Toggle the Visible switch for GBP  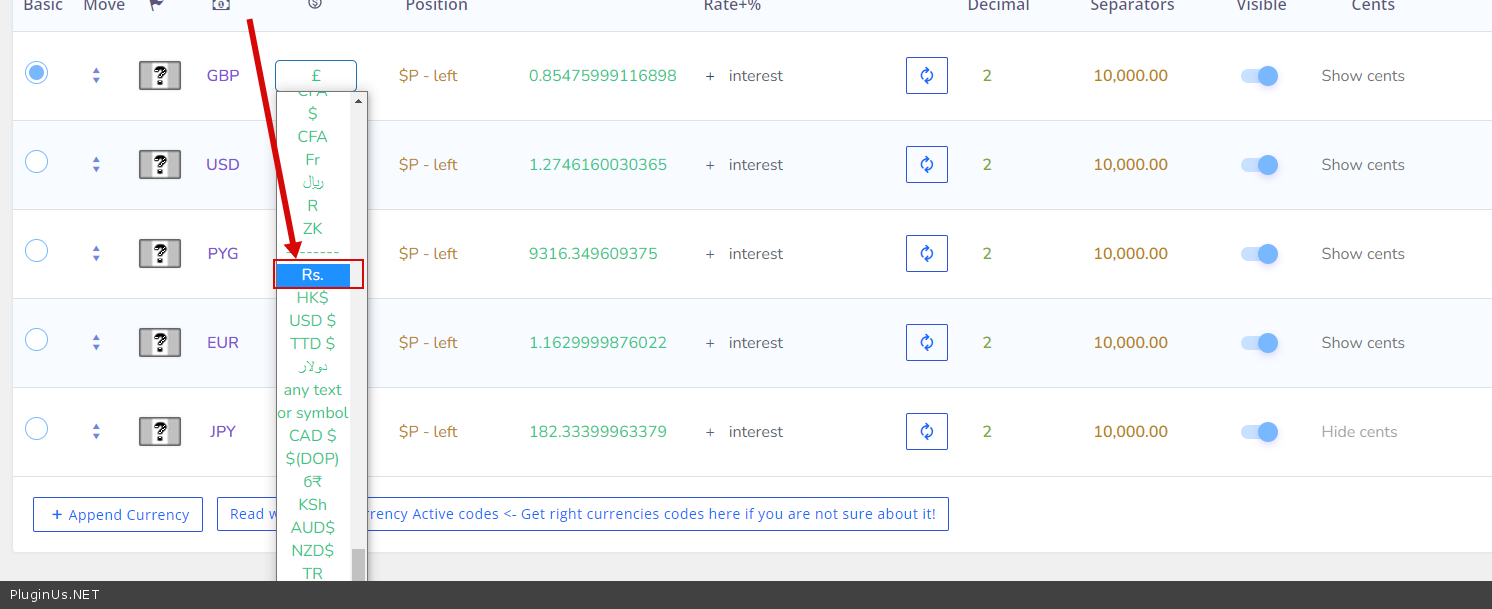coord(1259,76)
